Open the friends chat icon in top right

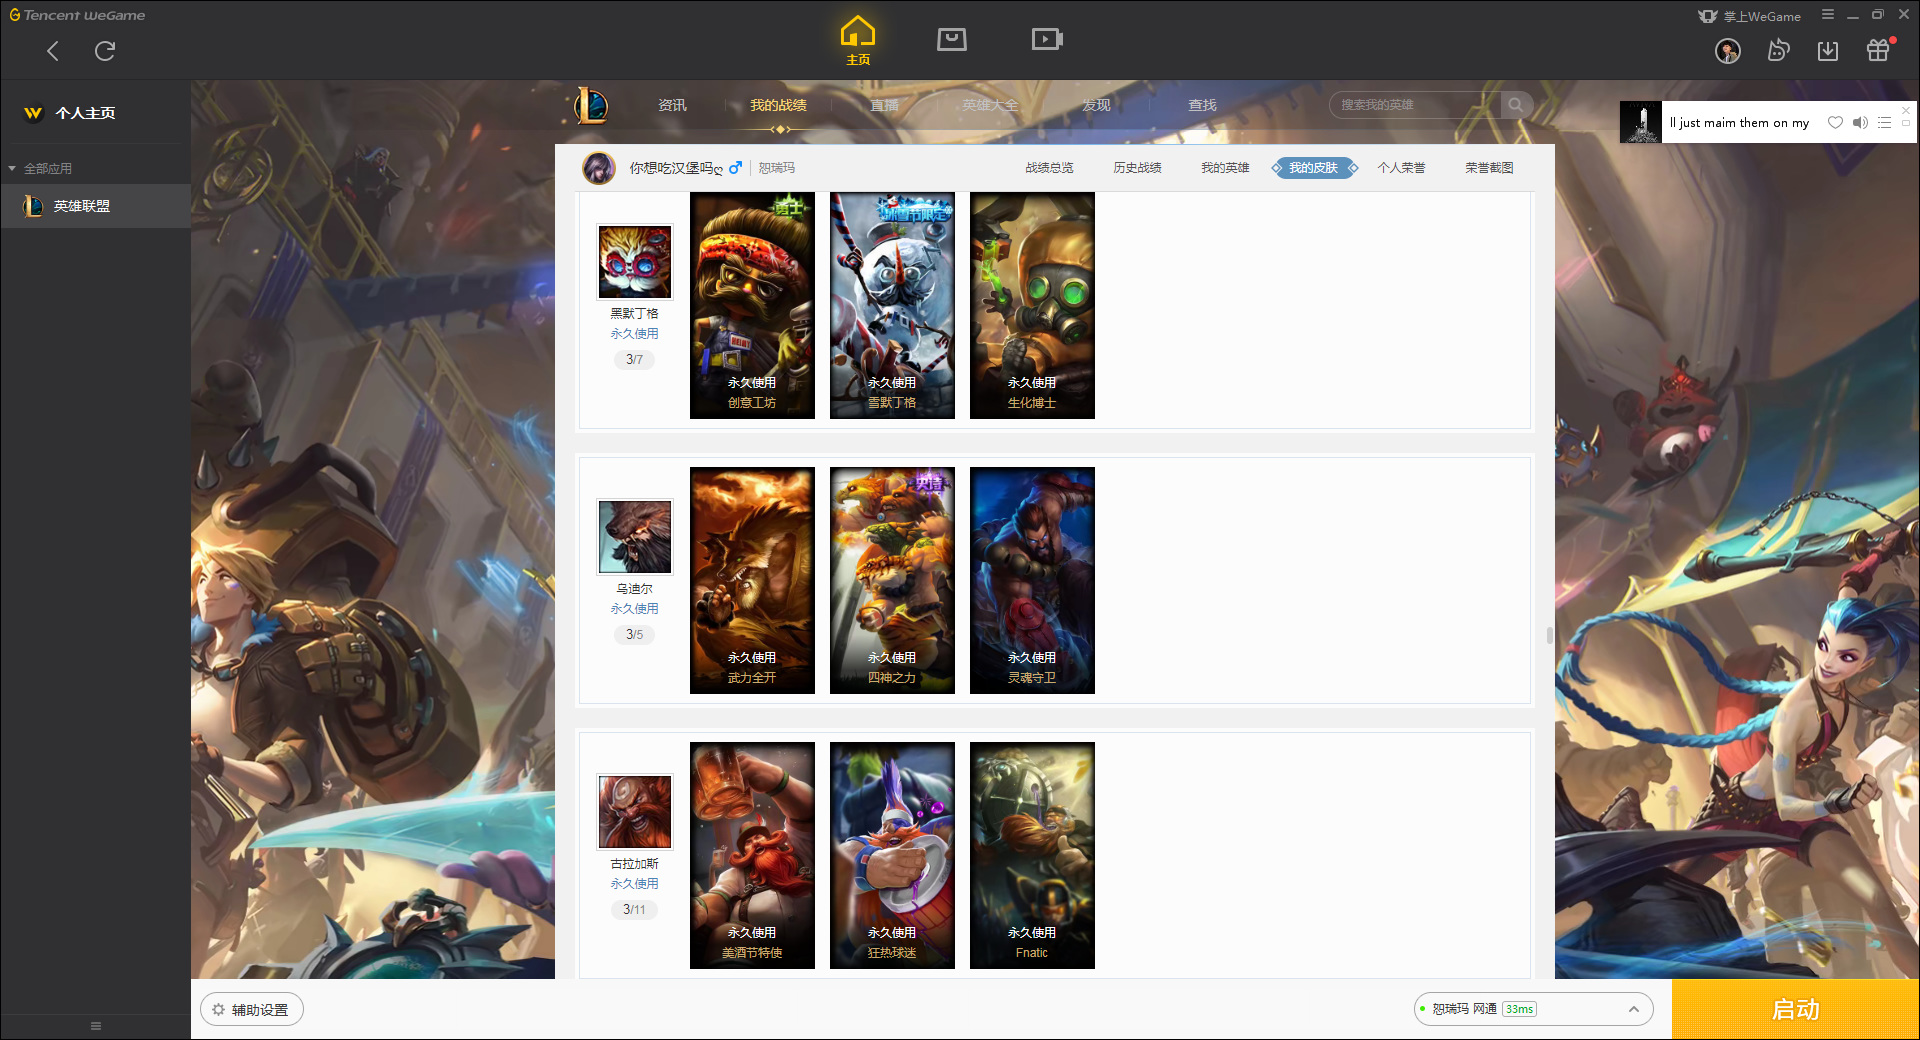(x=1778, y=51)
